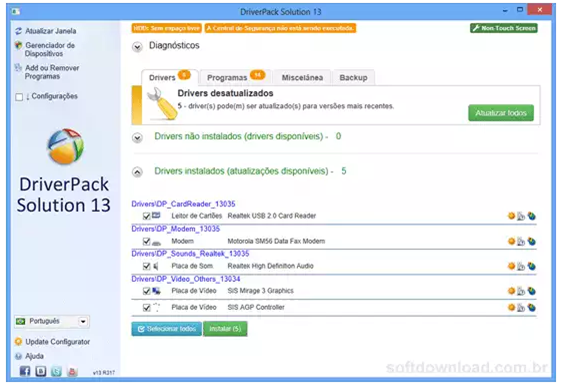Click the SiS Mirage 3 Graphics text
Image resolution: width=561 pixels, height=390 pixels.
point(260,291)
